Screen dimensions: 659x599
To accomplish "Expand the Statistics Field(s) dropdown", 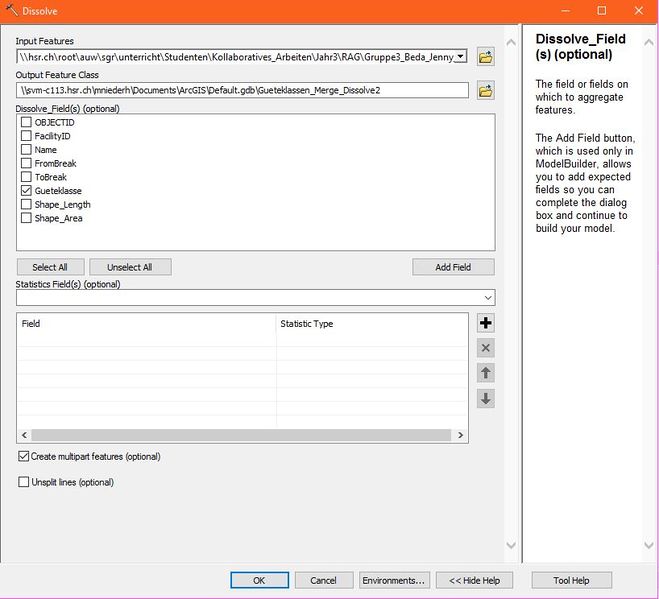I will click(x=488, y=298).
